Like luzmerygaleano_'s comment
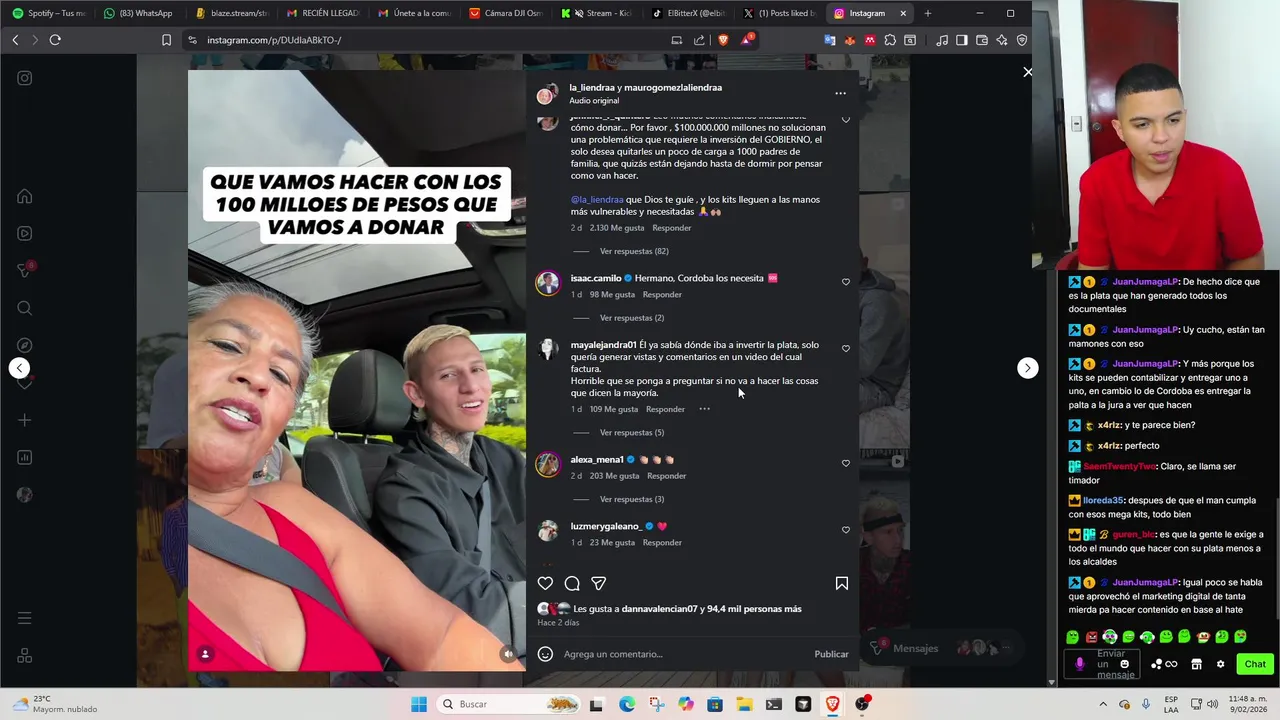 click(x=846, y=530)
